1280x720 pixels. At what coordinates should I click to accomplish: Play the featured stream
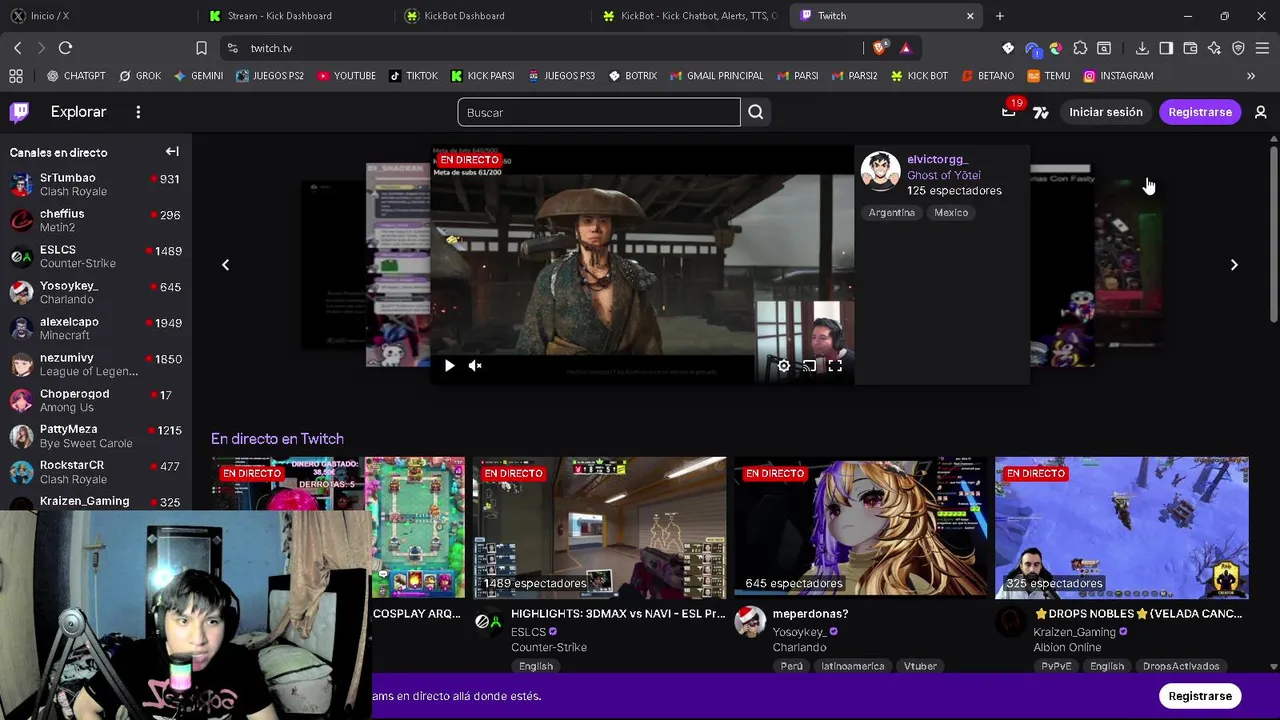[449, 366]
